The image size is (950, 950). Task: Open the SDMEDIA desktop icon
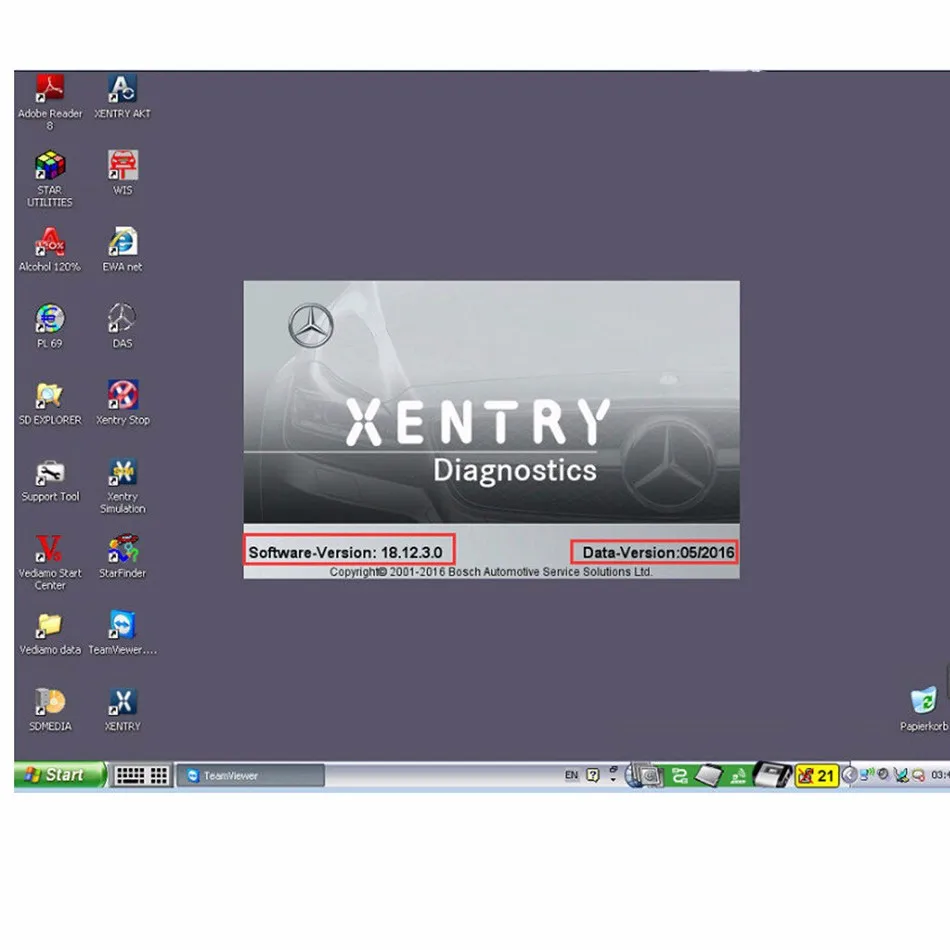(x=50, y=709)
